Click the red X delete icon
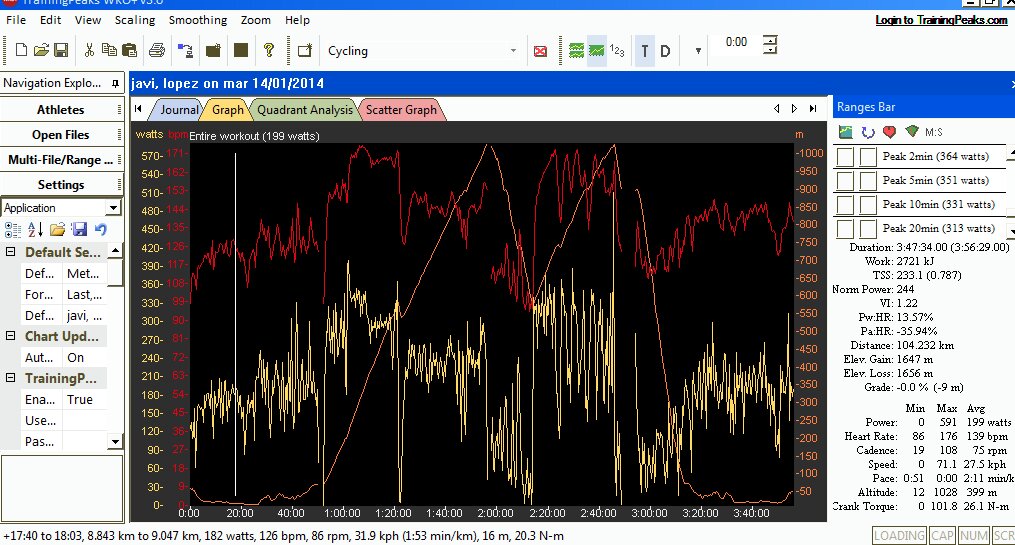The height and width of the screenshot is (545, 1015). click(541, 51)
